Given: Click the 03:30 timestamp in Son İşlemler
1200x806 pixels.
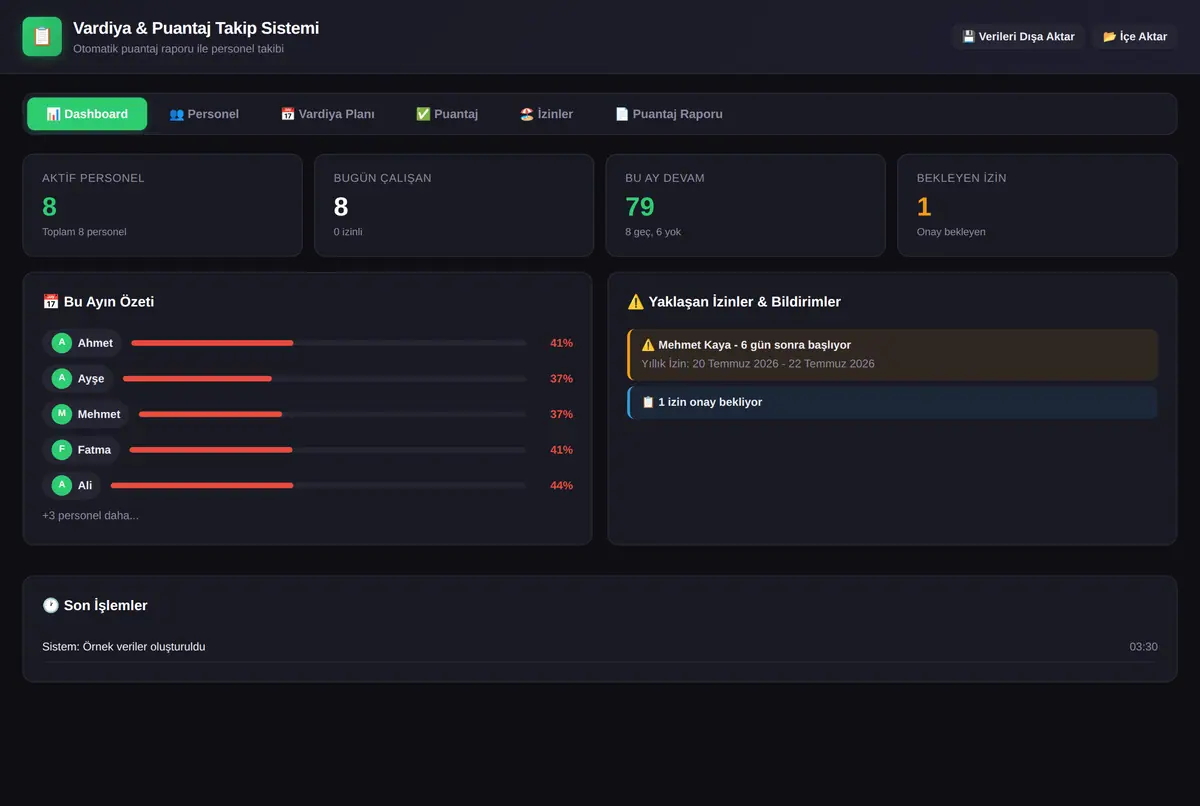Looking at the screenshot, I should click(1144, 647).
